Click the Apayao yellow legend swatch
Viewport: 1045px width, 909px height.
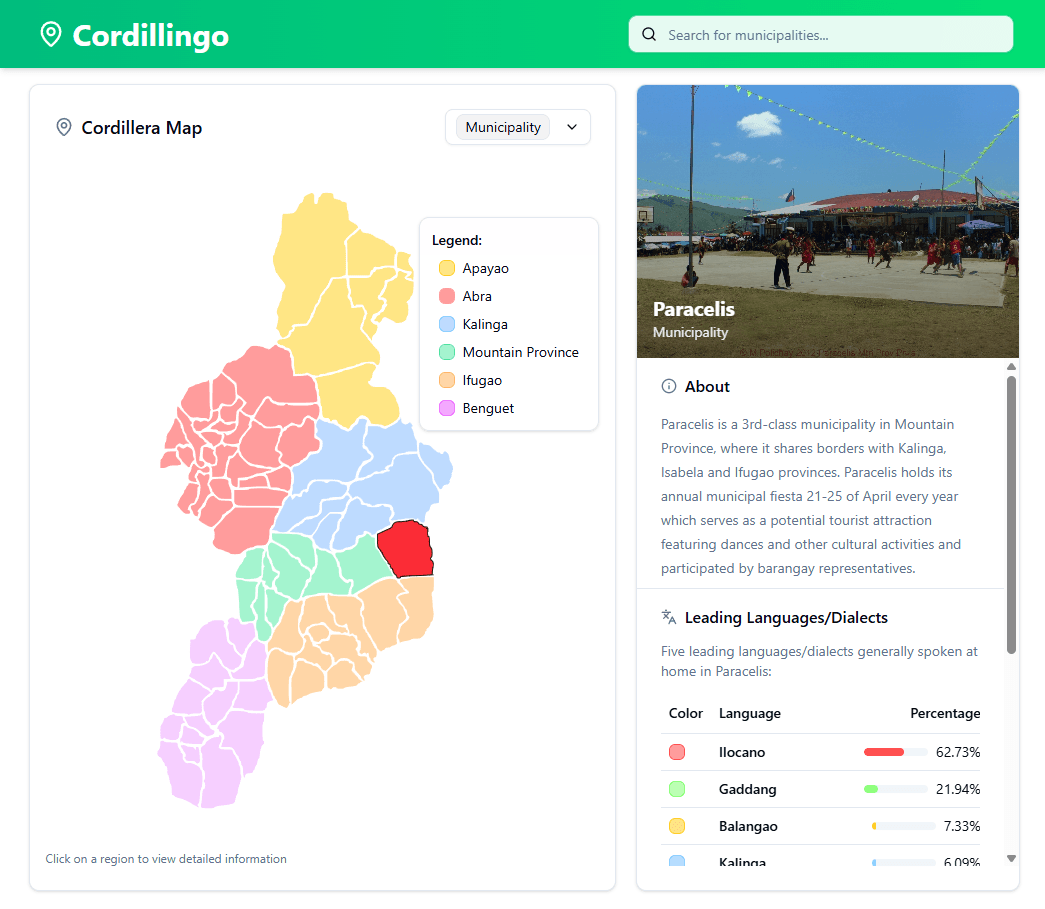point(447,268)
